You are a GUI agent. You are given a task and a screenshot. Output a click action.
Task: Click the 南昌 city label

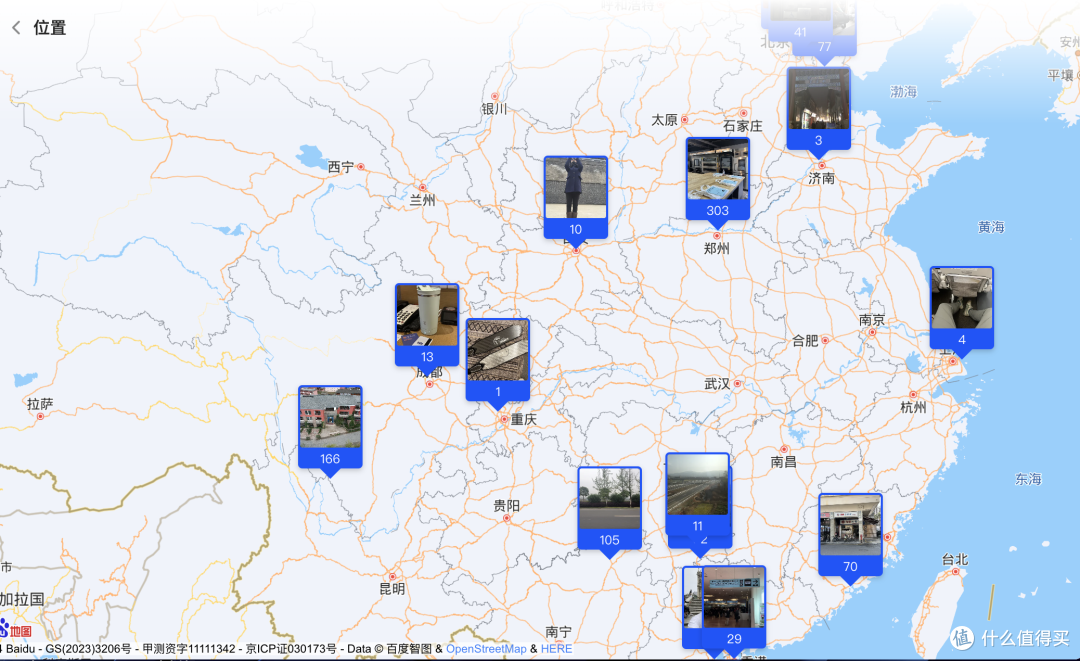click(783, 461)
